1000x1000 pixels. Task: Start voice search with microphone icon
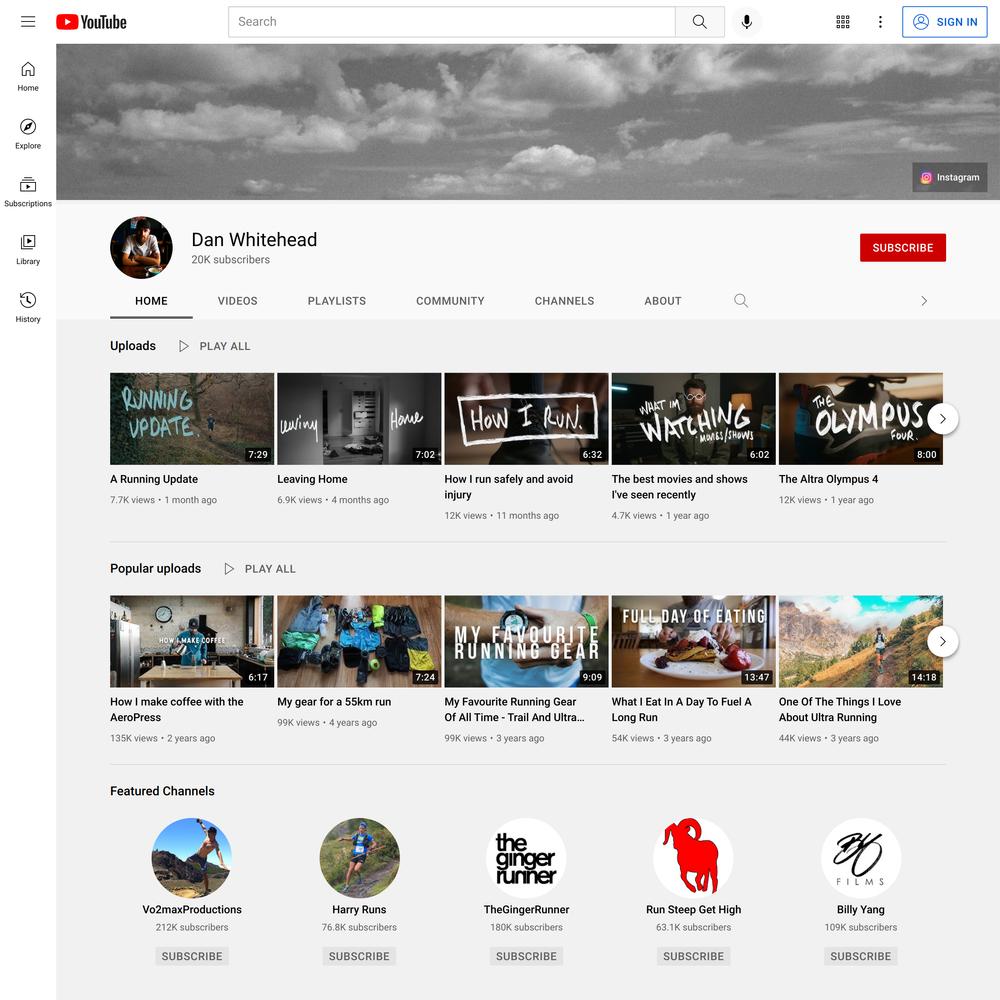(746, 22)
